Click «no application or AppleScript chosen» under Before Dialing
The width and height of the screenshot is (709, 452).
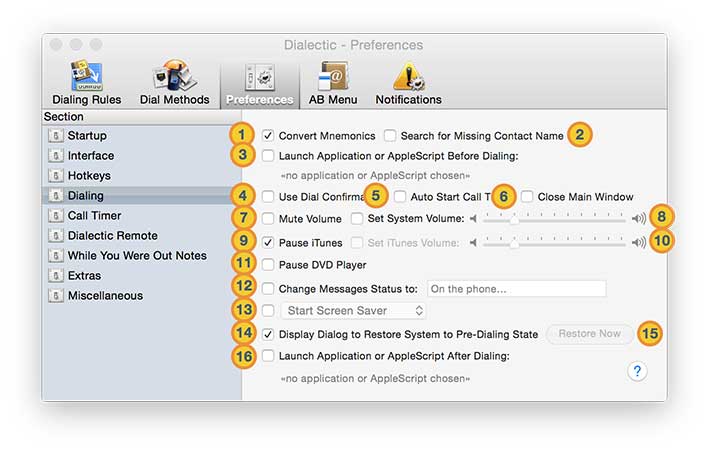click(375, 175)
